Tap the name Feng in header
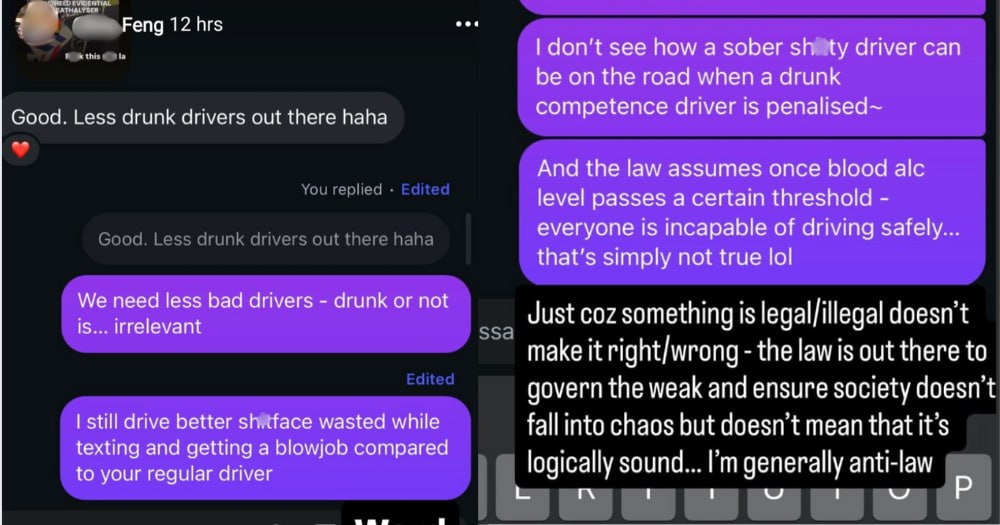The height and width of the screenshot is (525, 1000). [x=143, y=25]
